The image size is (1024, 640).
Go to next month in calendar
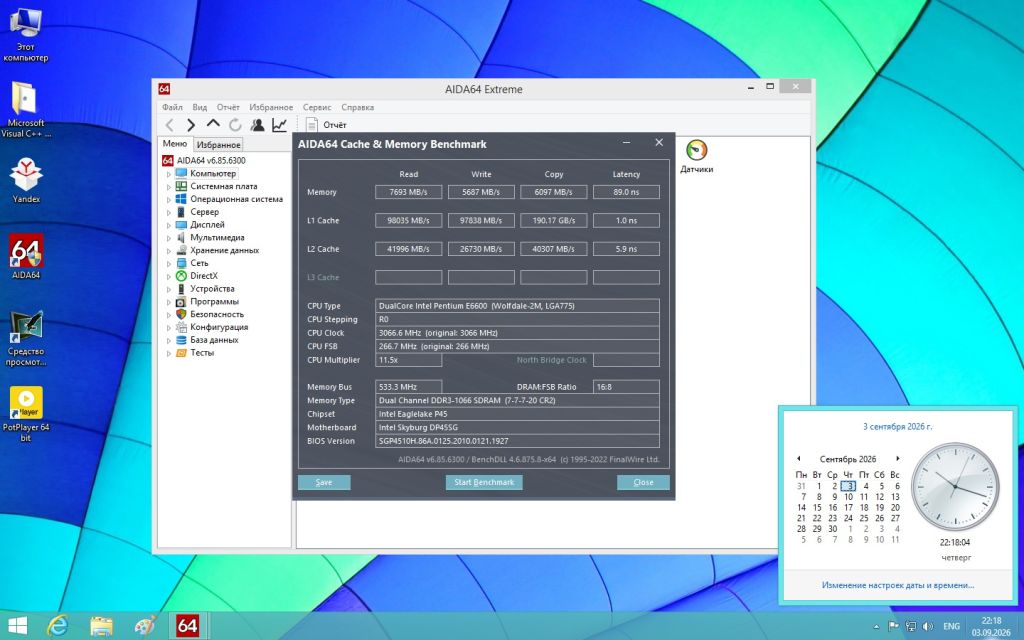pos(898,458)
